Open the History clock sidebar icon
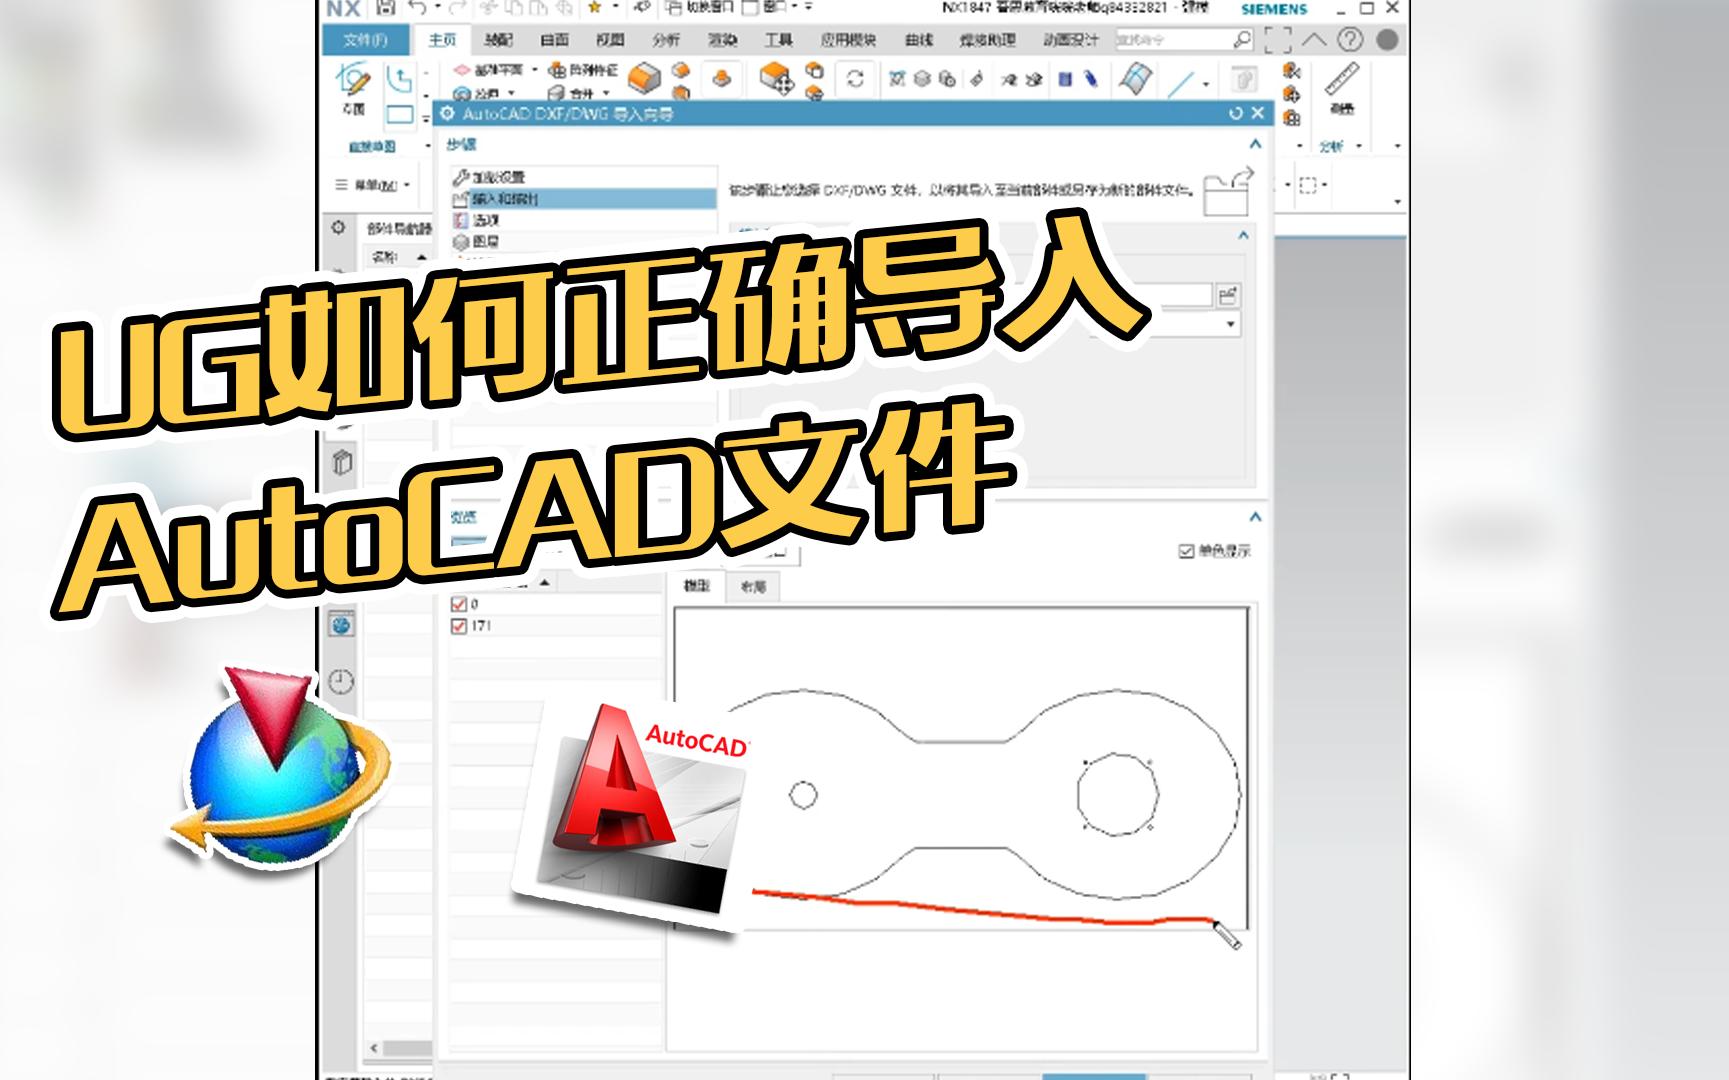Viewport: 1729px width, 1080px height. tap(342, 682)
